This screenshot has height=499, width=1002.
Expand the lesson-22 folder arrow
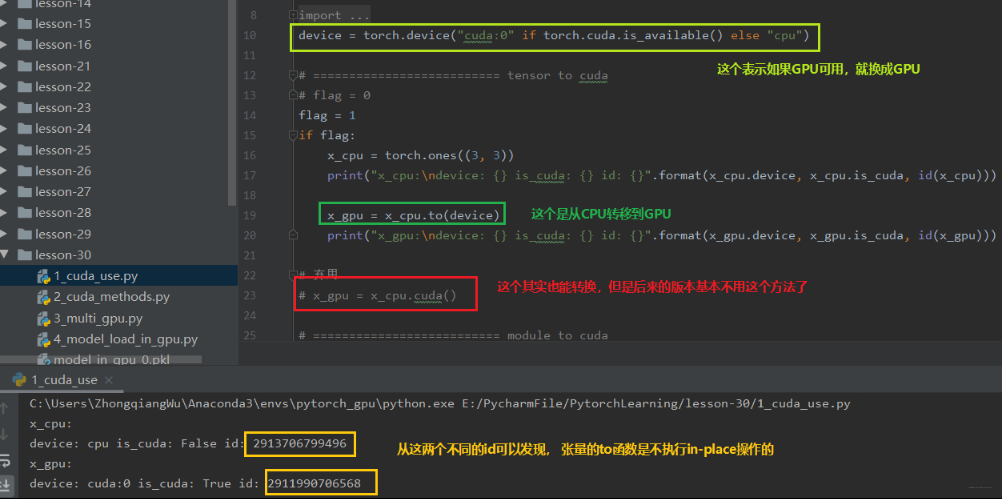point(4,87)
